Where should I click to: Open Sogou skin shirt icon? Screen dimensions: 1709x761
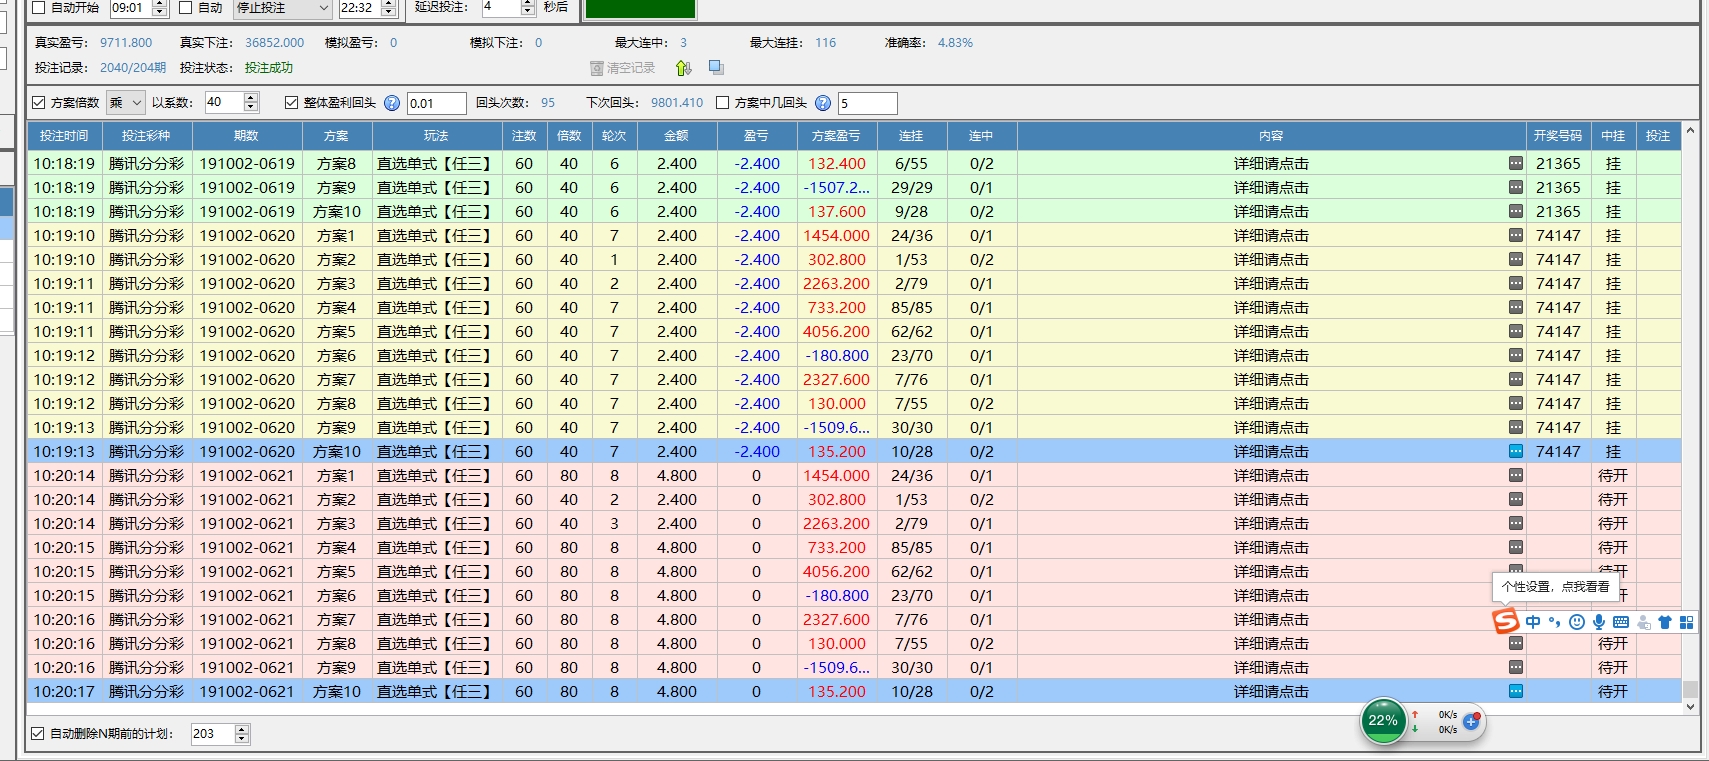click(x=1665, y=622)
